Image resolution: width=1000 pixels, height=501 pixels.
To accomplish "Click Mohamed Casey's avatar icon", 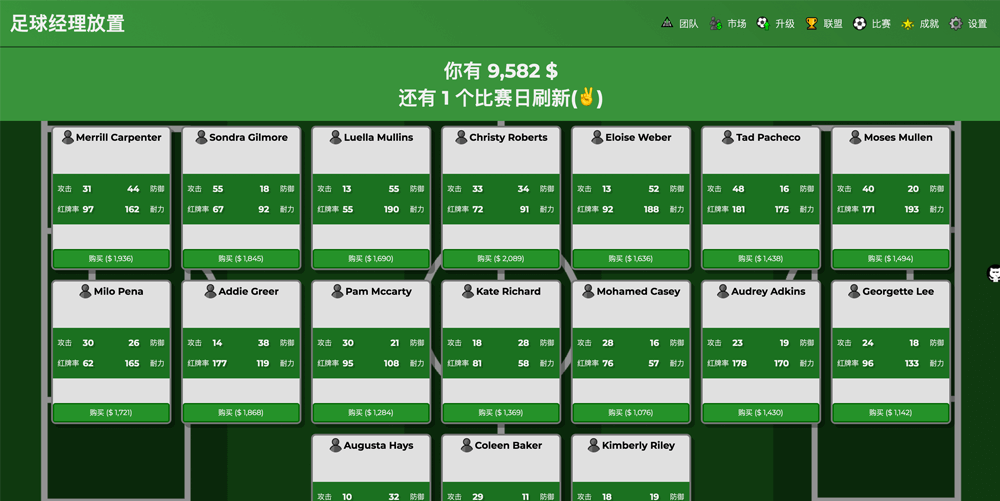I will coord(589,291).
